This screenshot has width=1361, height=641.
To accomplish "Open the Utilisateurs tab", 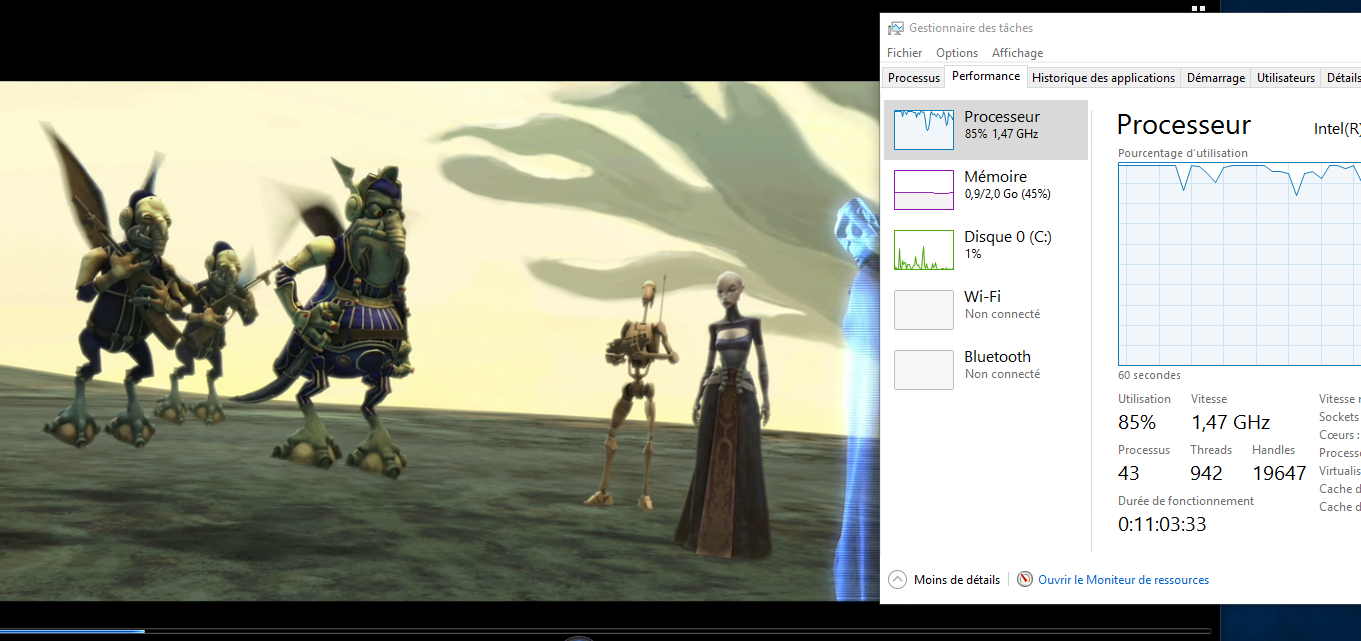I will [1286, 78].
